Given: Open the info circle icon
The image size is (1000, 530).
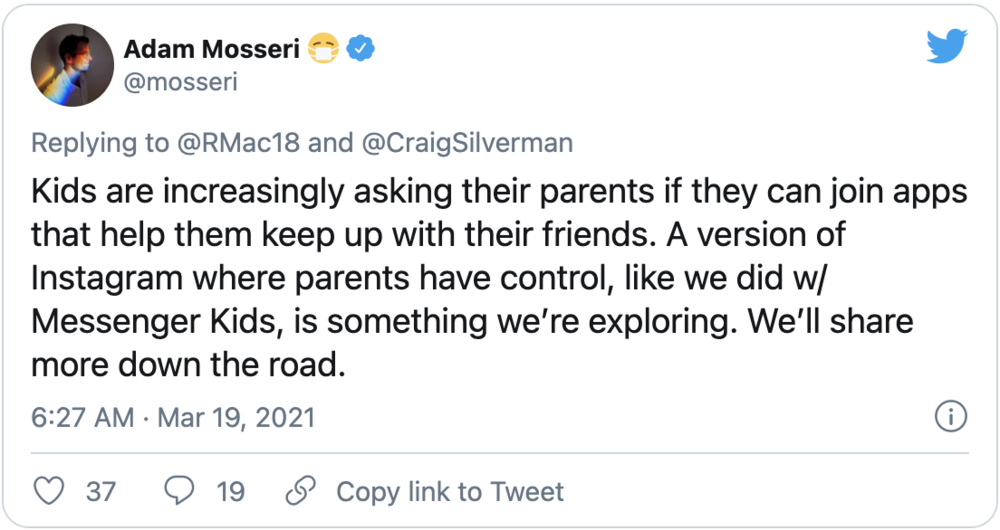Looking at the screenshot, I should [x=948, y=415].
